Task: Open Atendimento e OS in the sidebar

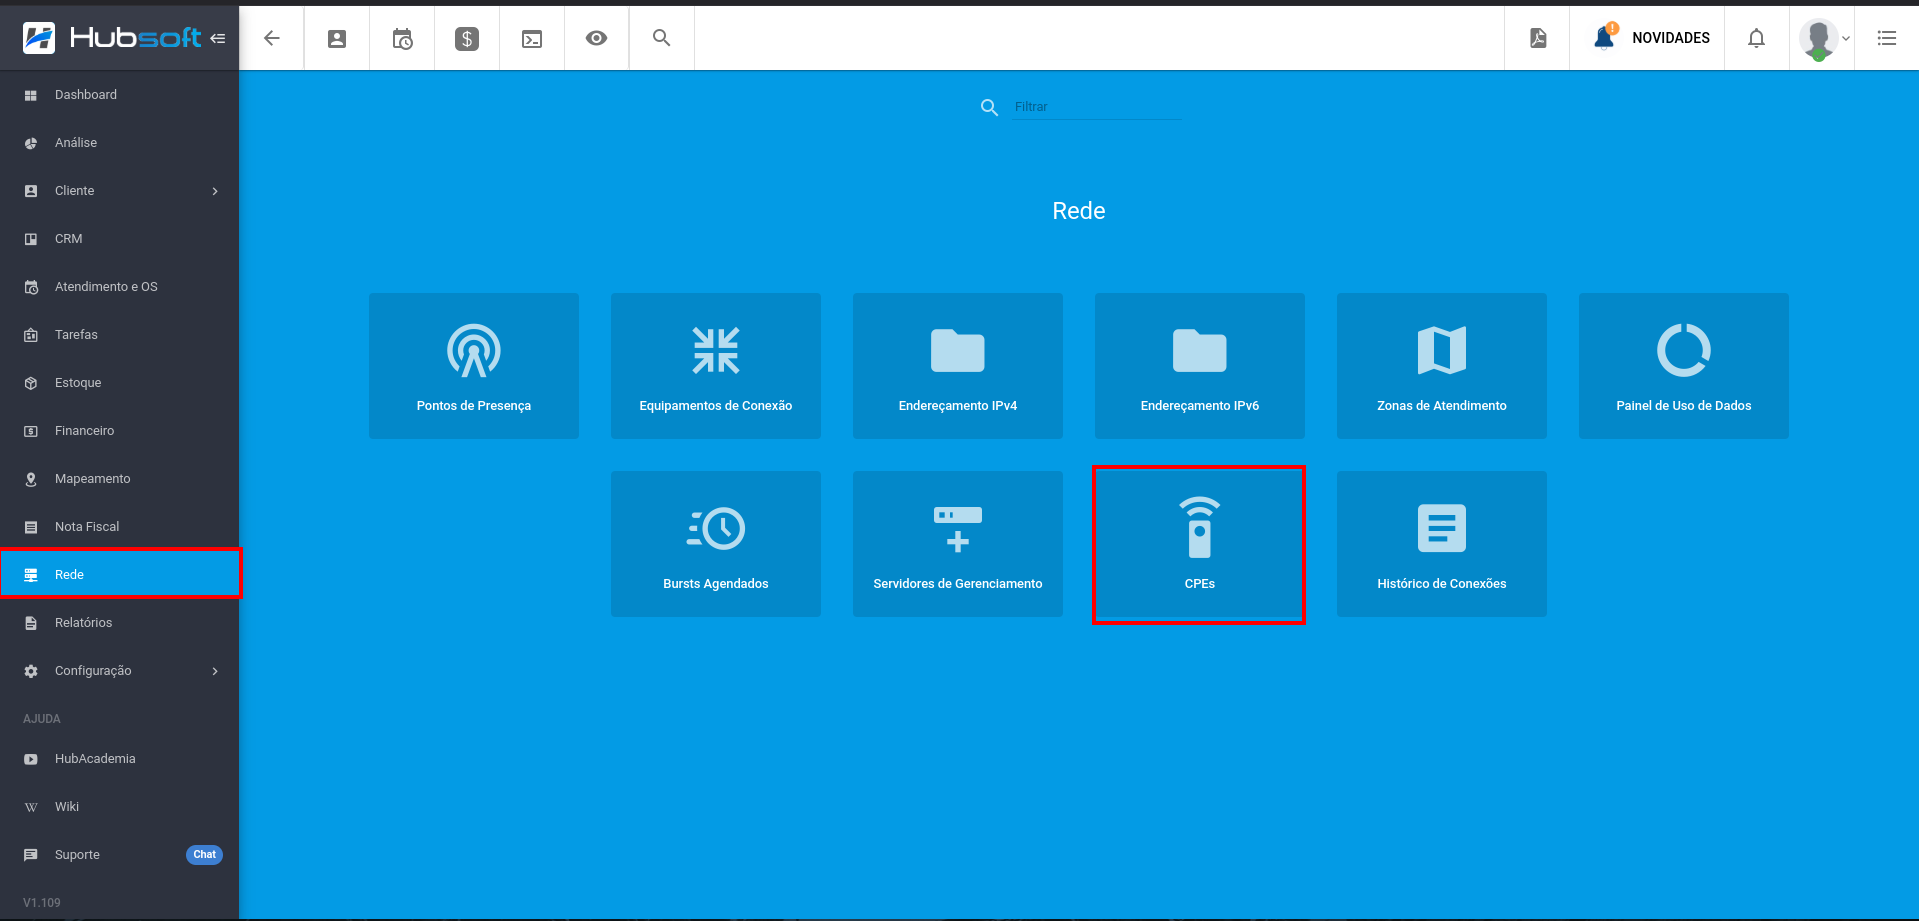Action: (x=120, y=287)
